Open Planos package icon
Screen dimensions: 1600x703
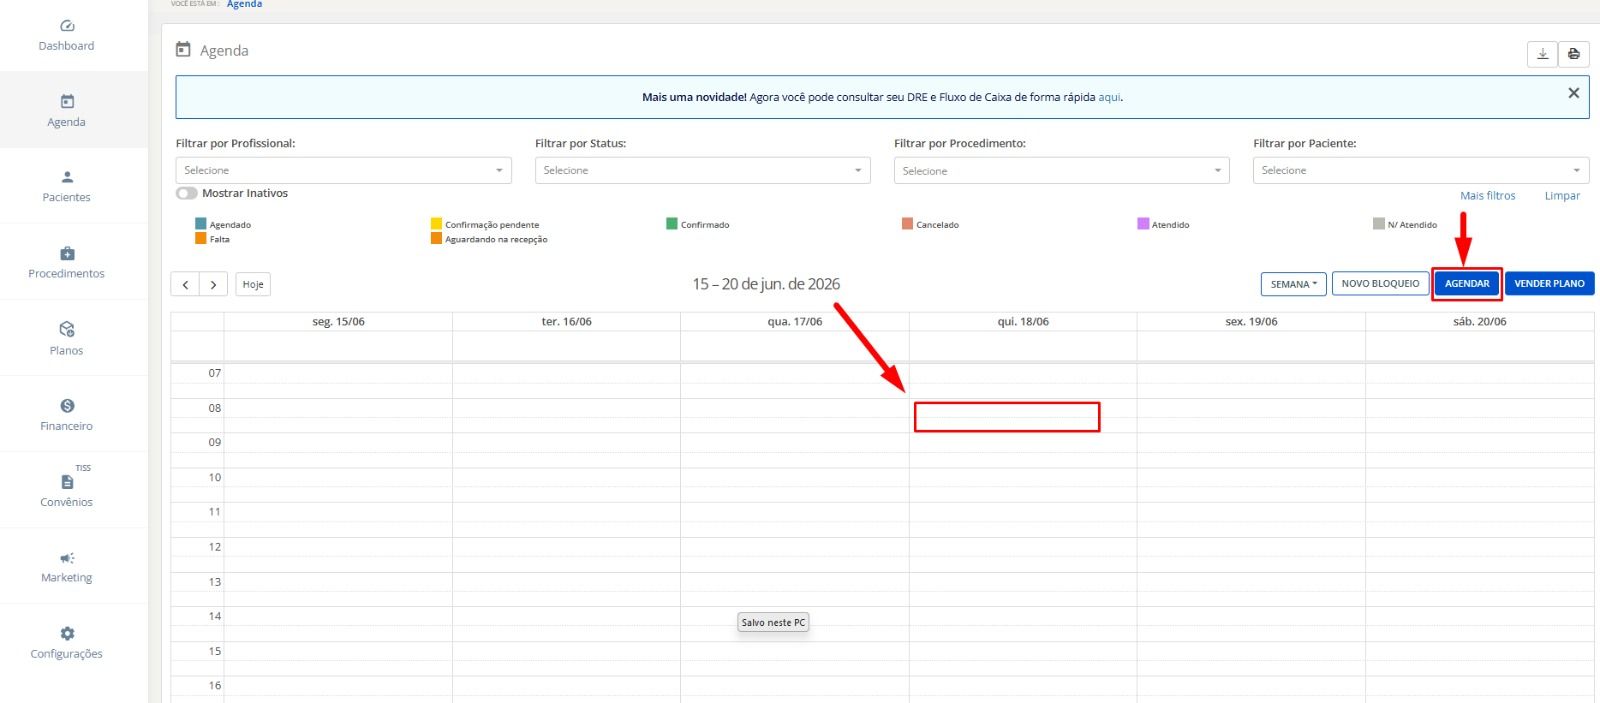67,329
